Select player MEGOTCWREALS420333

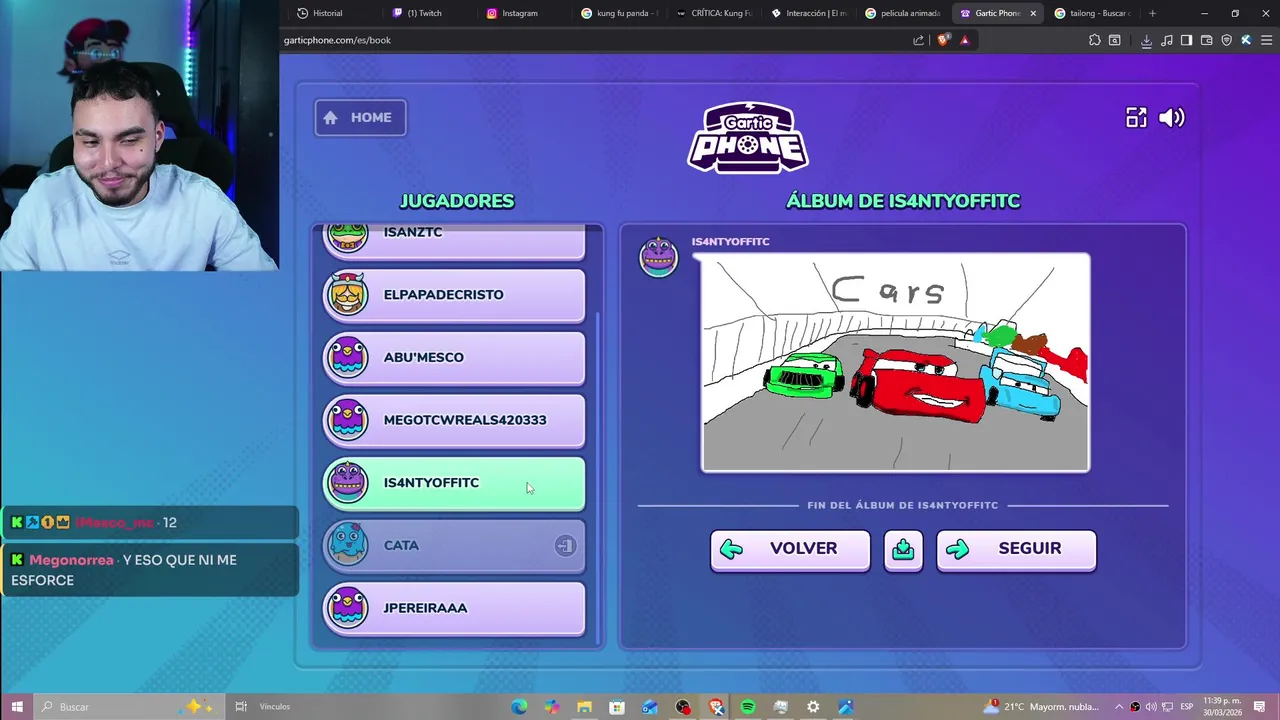pyautogui.click(x=454, y=421)
